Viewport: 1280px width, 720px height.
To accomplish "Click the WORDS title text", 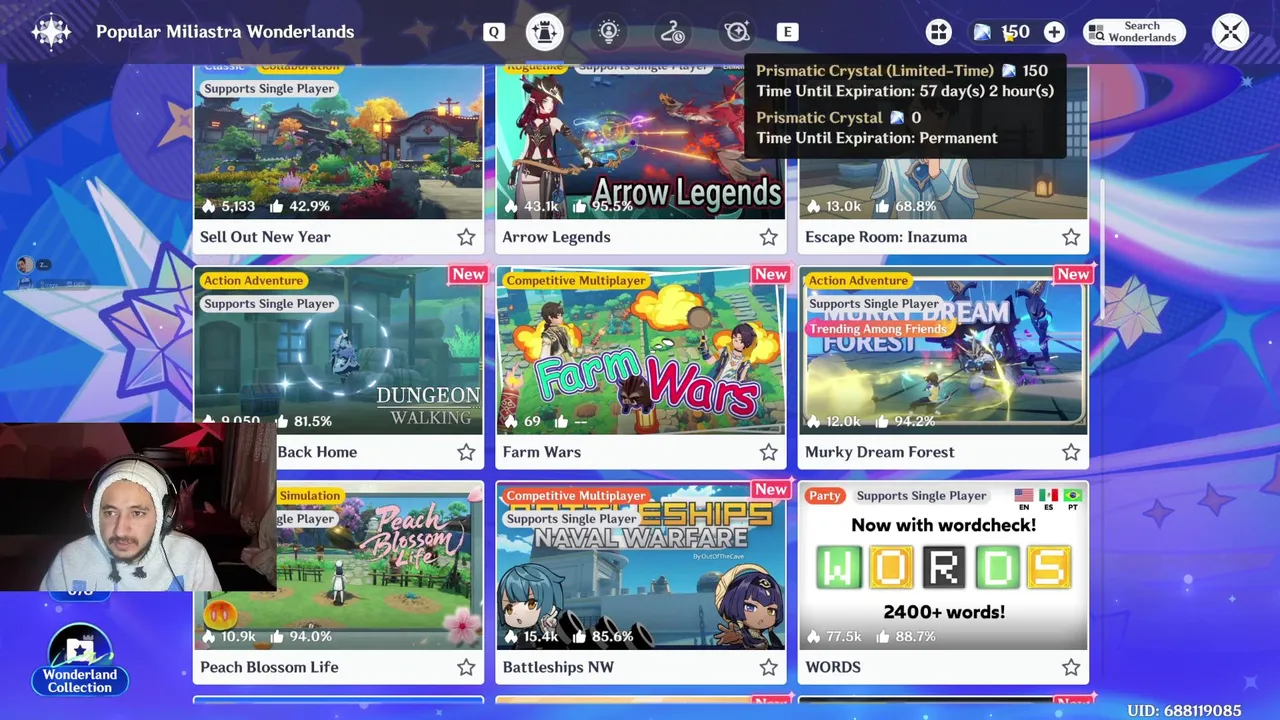I will (x=832, y=667).
